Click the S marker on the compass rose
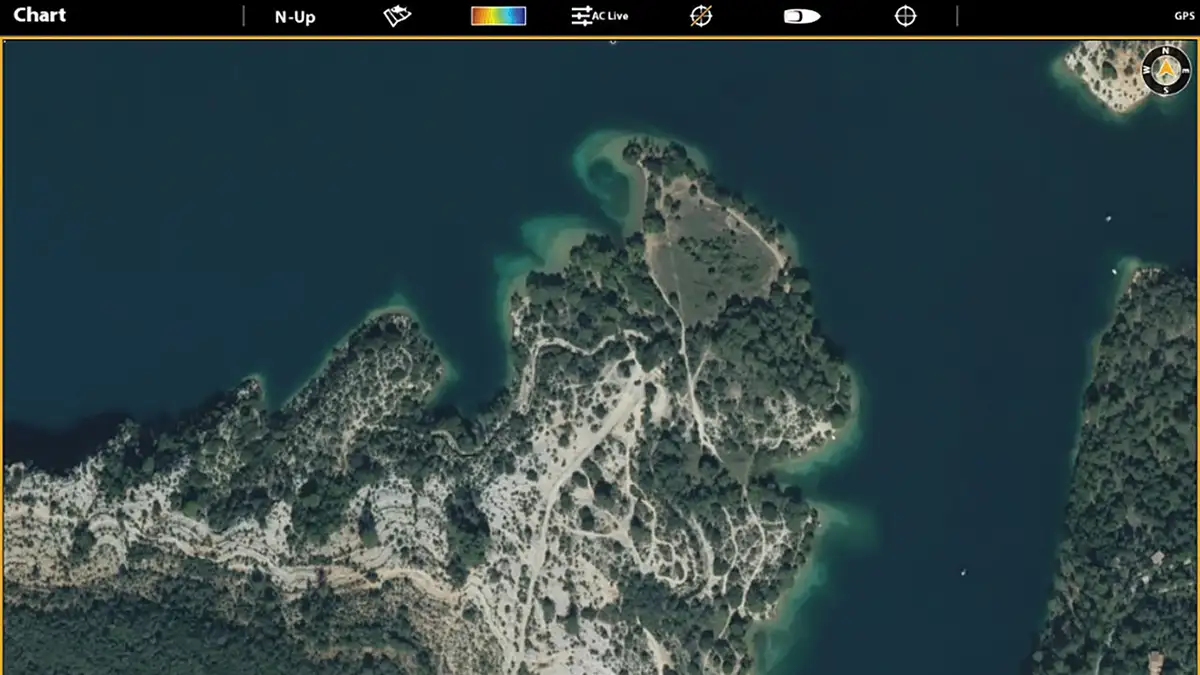The width and height of the screenshot is (1200, 675). pyautogui.click(x=1165, y=89)
